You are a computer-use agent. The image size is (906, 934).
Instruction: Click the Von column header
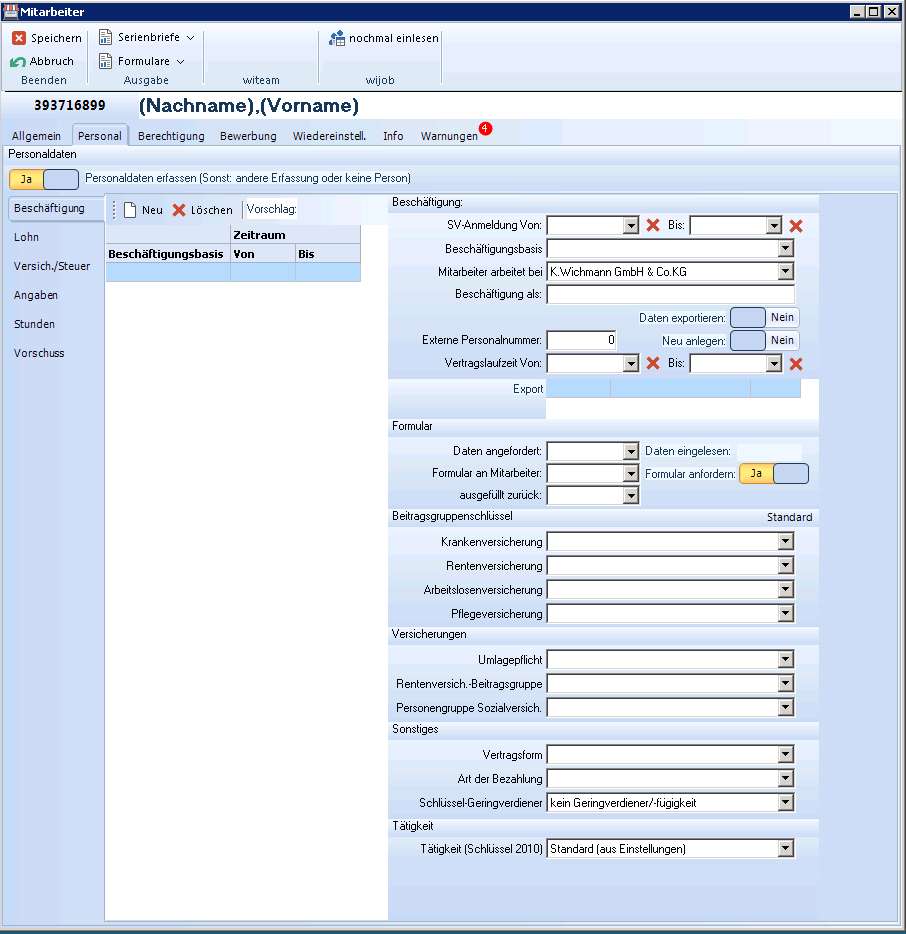[x=263, y=254]
